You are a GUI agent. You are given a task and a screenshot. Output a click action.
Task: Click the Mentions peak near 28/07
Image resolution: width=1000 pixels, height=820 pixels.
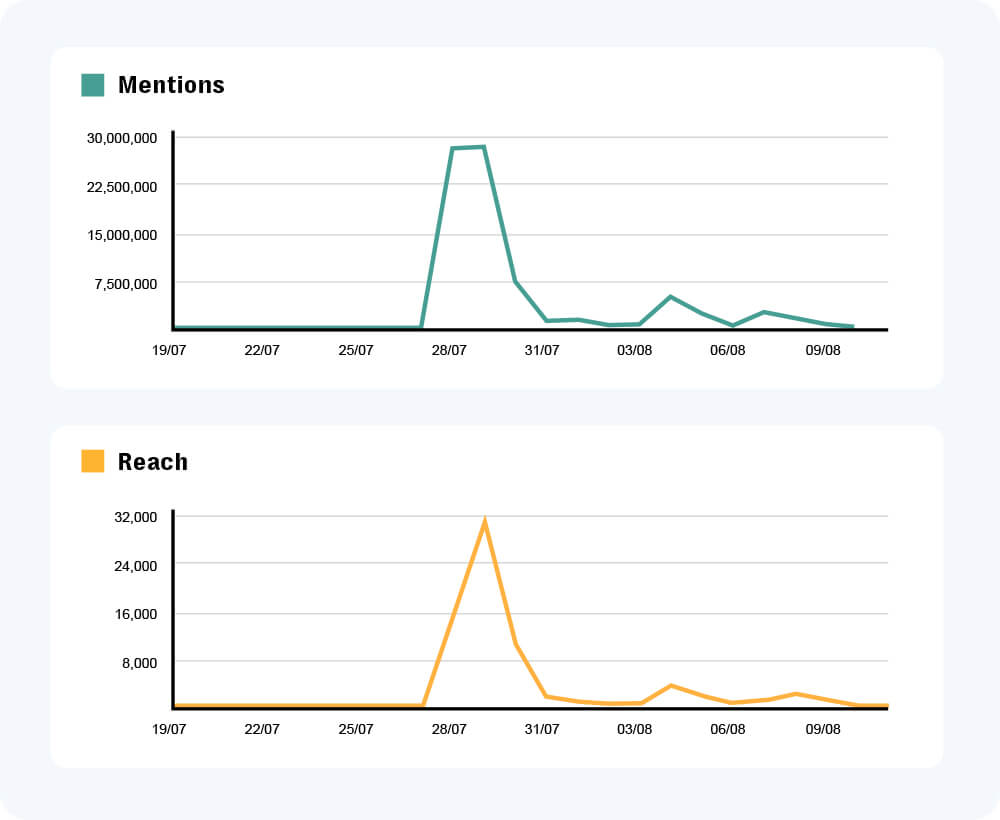(467, 146)
